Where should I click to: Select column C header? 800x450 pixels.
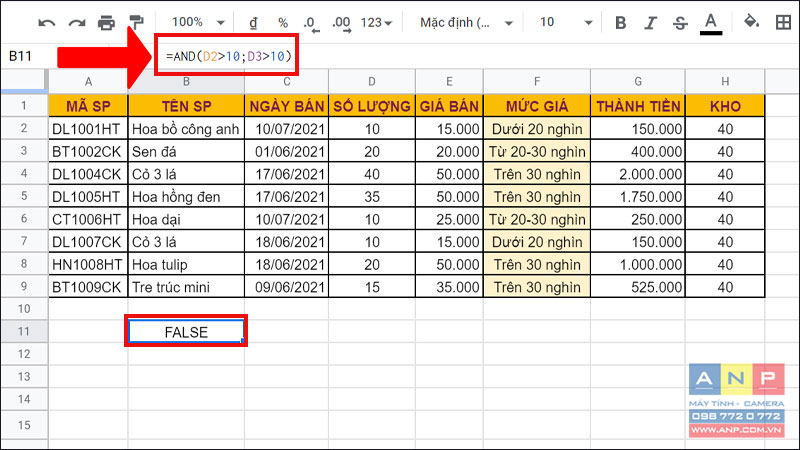click(287, 82)
